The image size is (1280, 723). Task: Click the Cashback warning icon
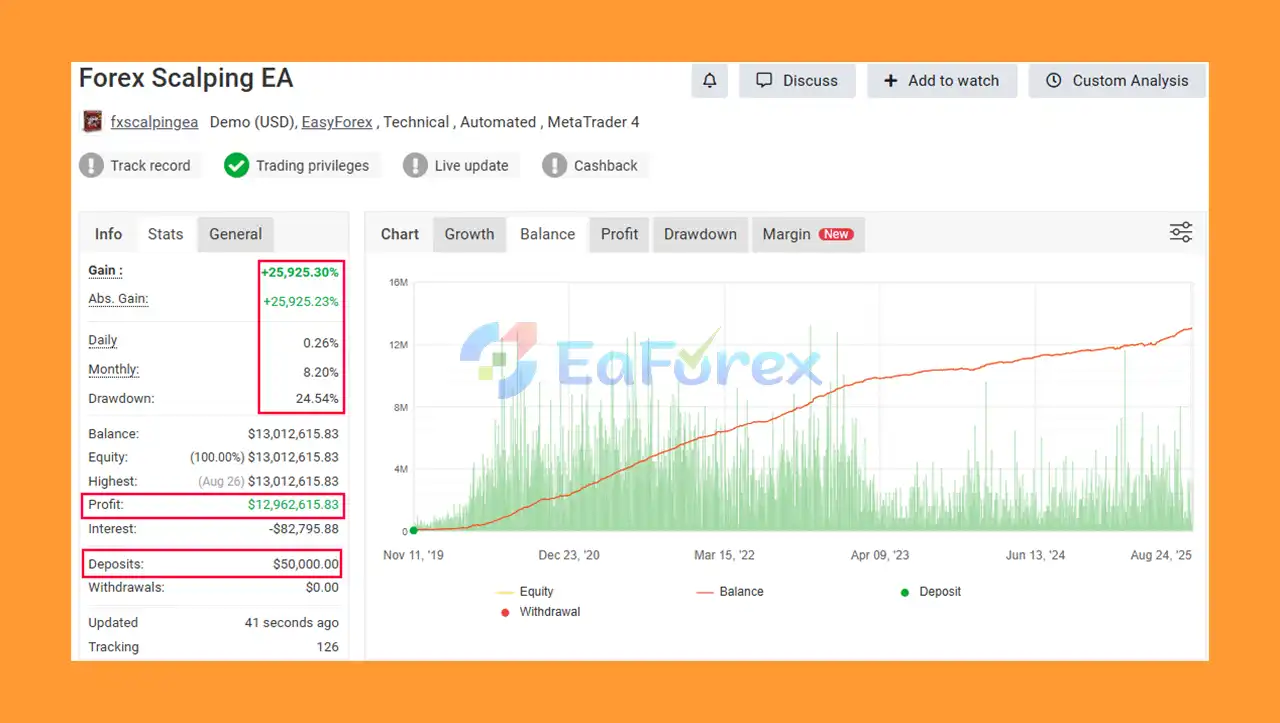pyautogui.click(x=555, y=165)
